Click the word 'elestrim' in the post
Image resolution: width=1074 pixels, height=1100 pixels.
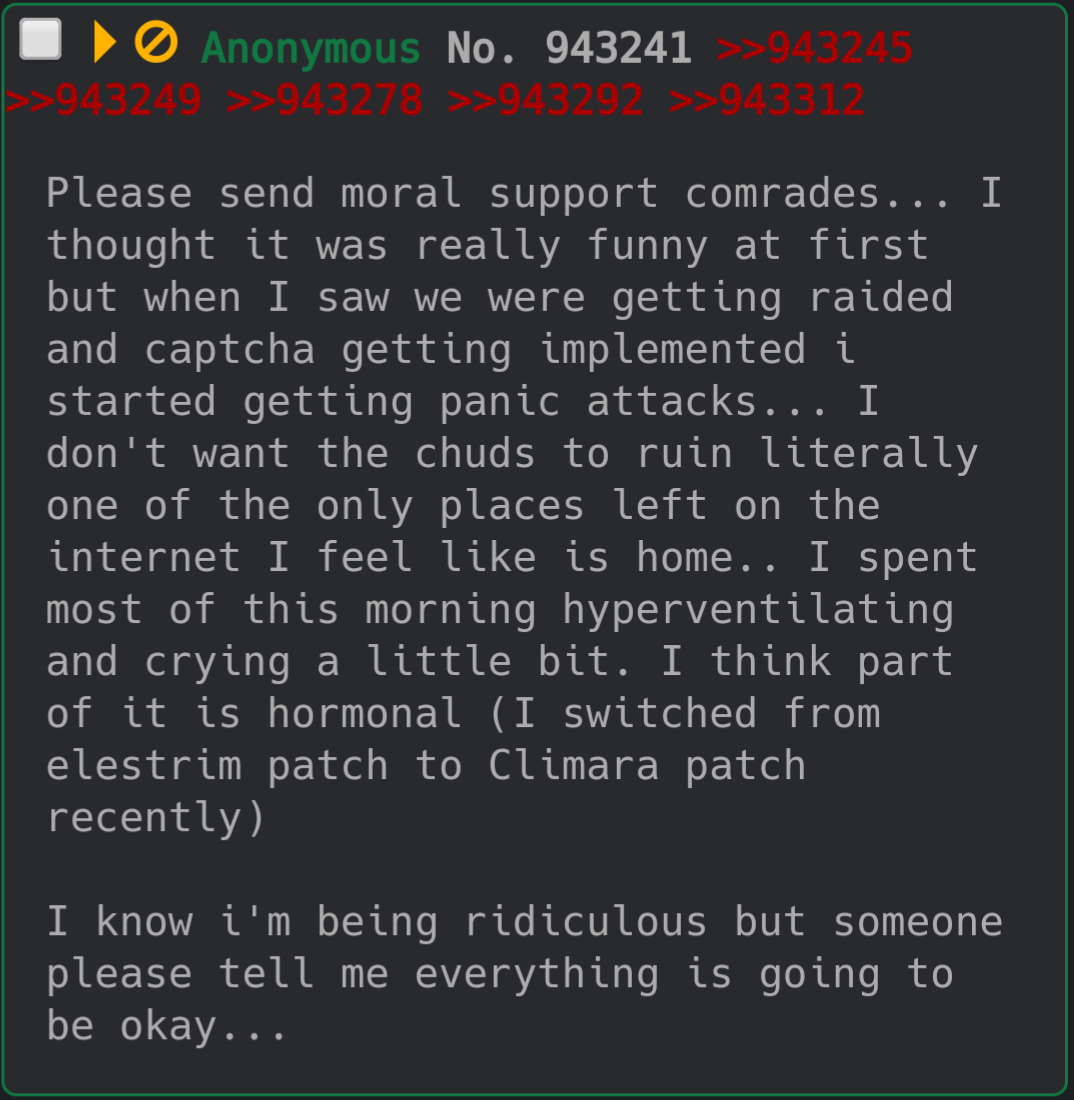click(144, 765)
